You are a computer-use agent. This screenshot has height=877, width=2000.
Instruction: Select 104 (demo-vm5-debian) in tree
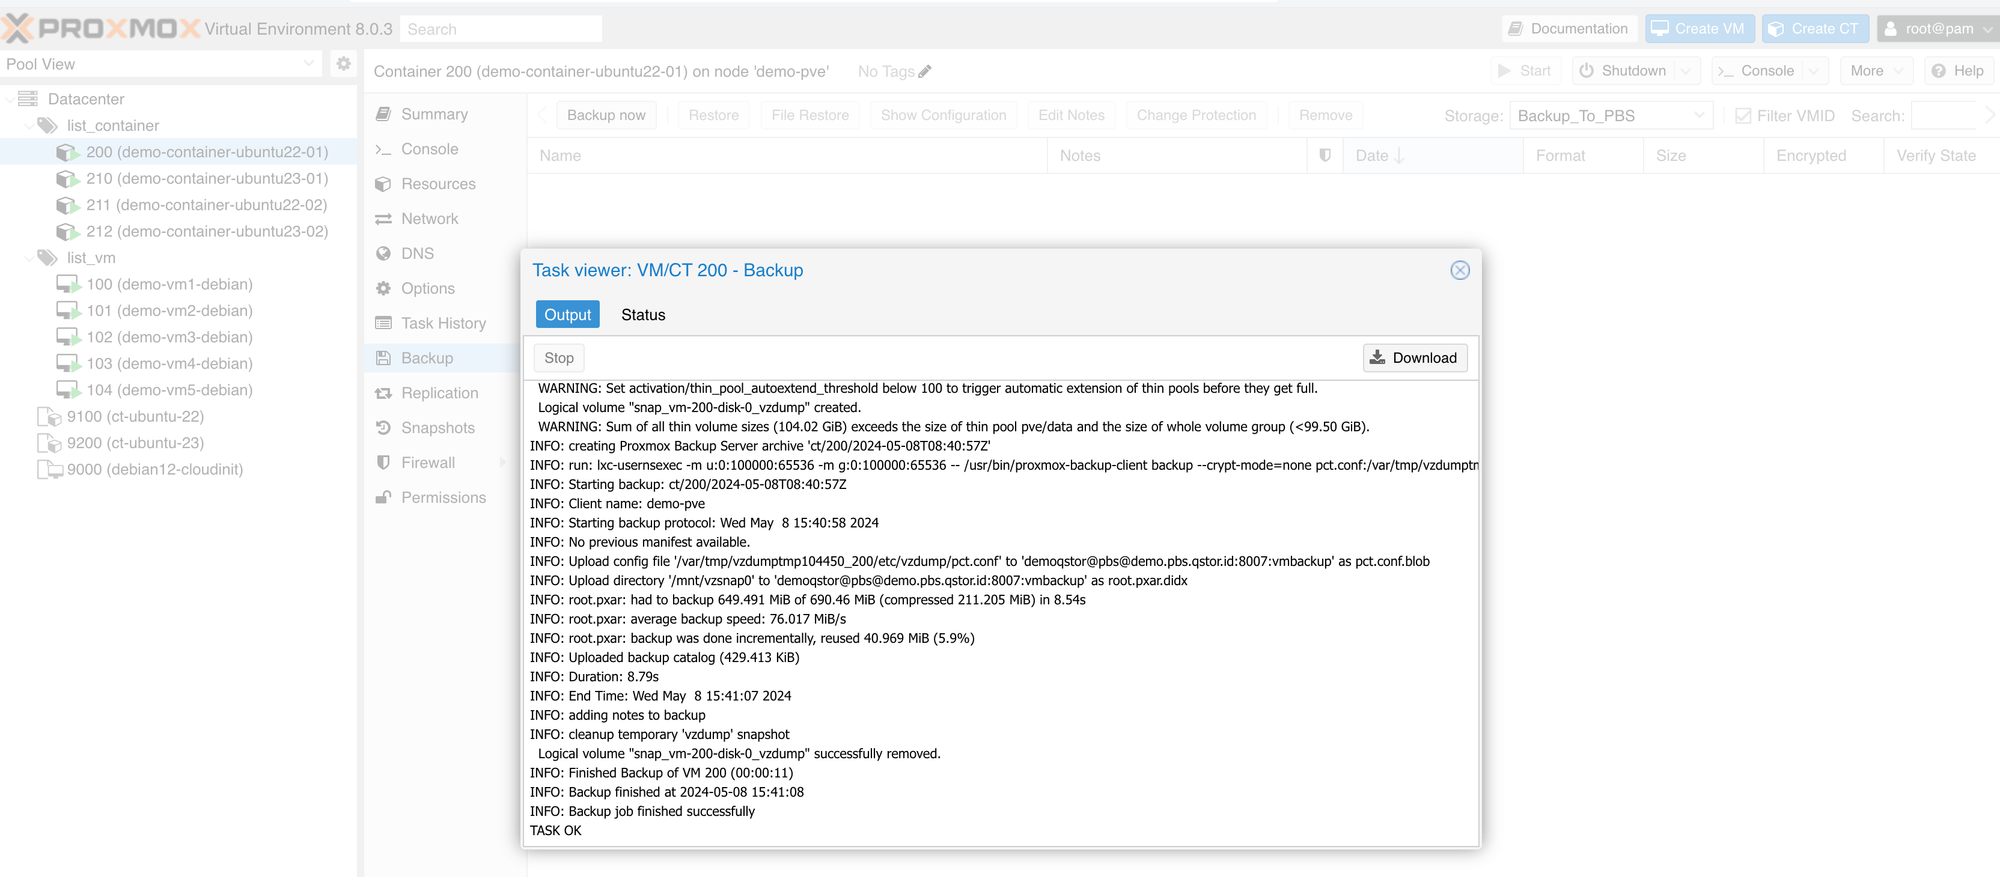[x=178, y=390]
